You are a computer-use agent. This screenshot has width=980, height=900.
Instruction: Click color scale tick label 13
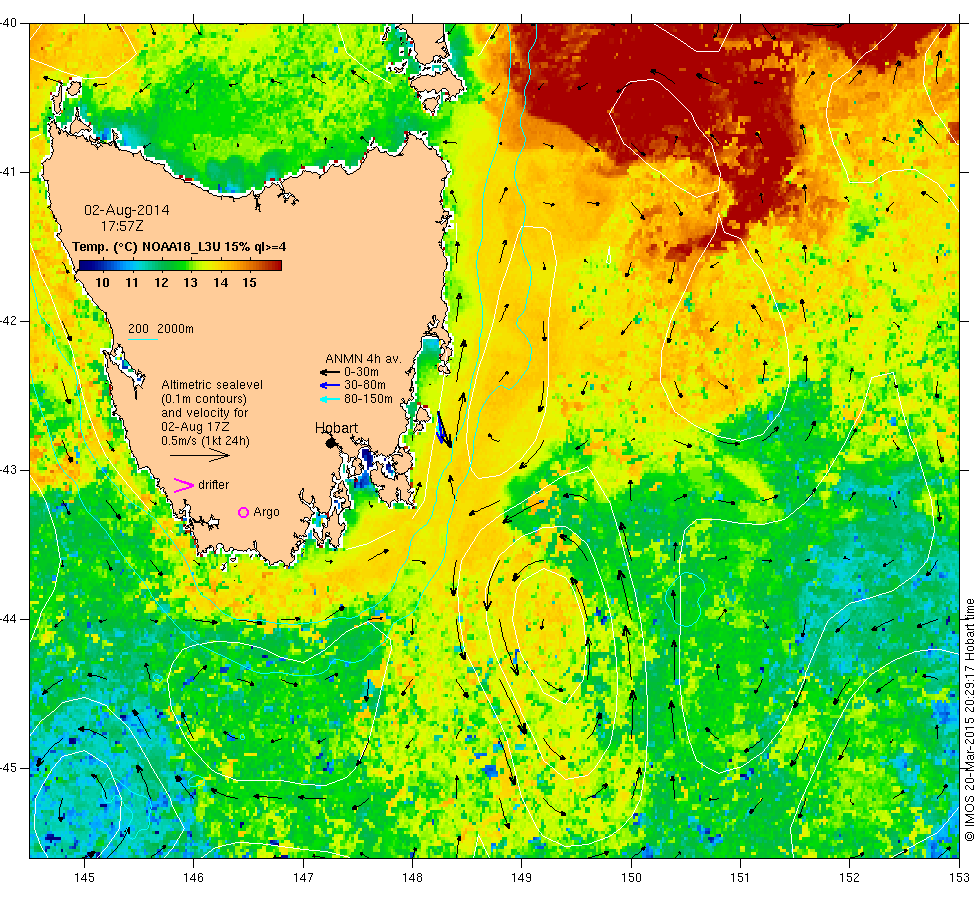point(191,282)
